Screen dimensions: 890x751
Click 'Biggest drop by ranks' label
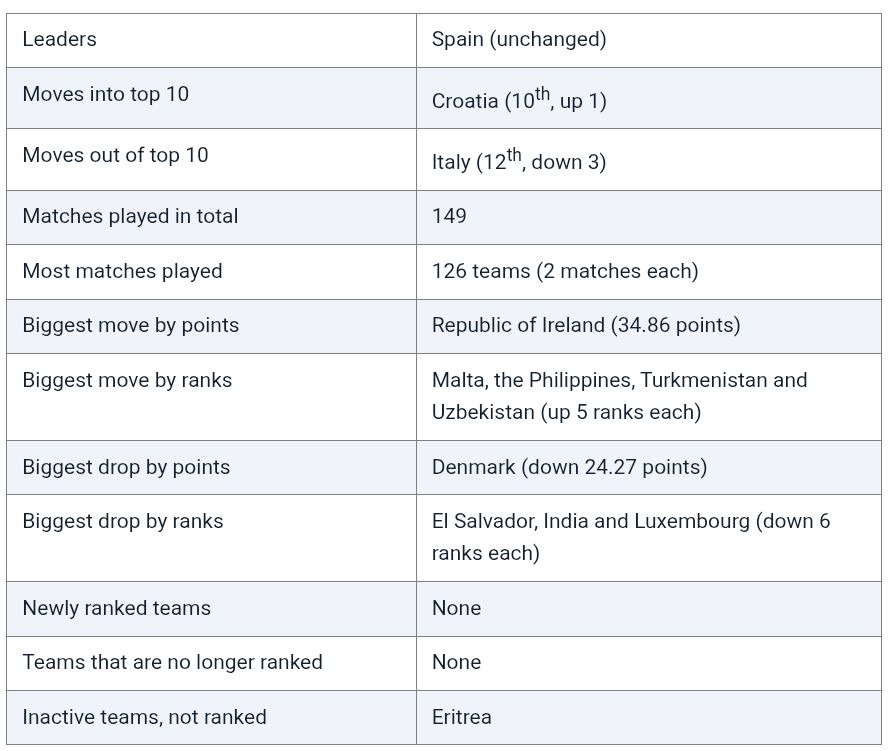click(x=123, y=521)
